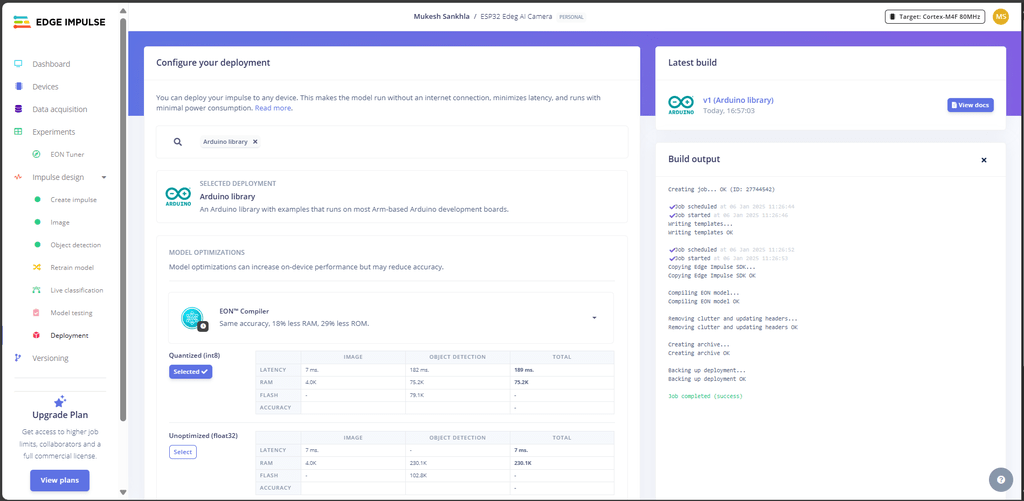1024x501 pixels.
Task: Click the sidebar scroll down arrow
Action: point(123,492)
